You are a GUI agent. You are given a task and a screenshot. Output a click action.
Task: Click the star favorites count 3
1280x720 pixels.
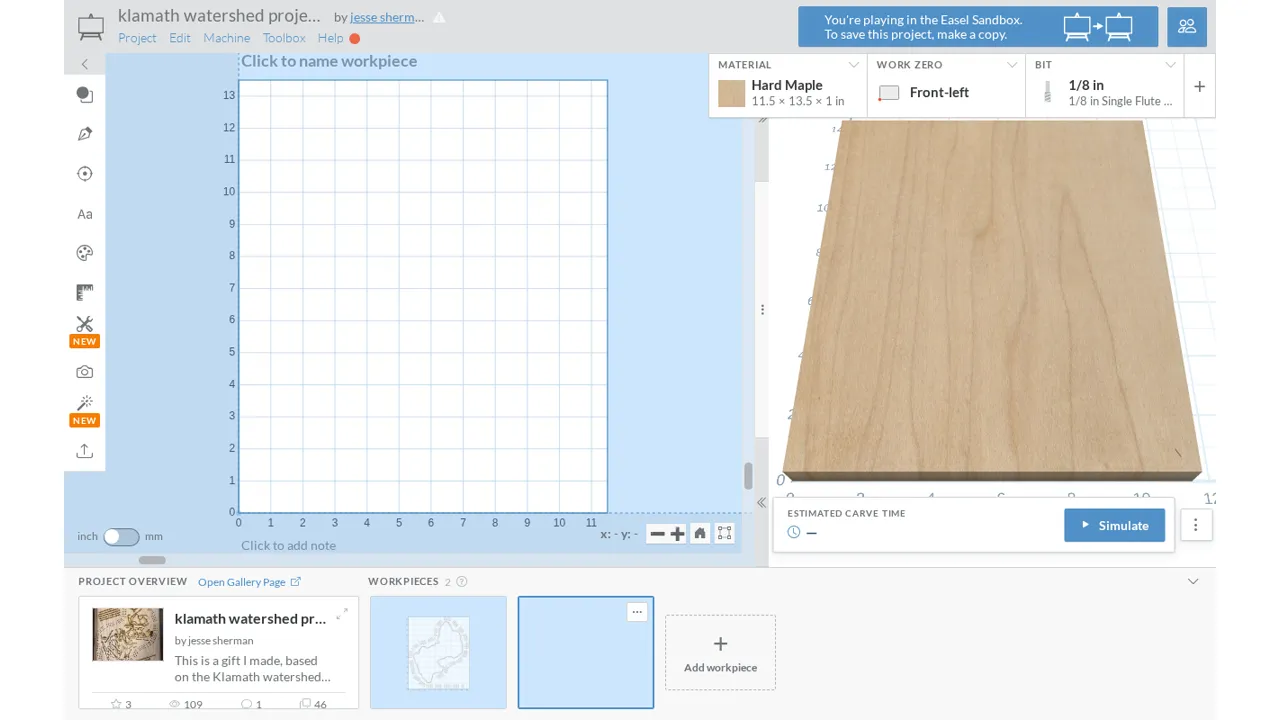click(x=121, y=704)
